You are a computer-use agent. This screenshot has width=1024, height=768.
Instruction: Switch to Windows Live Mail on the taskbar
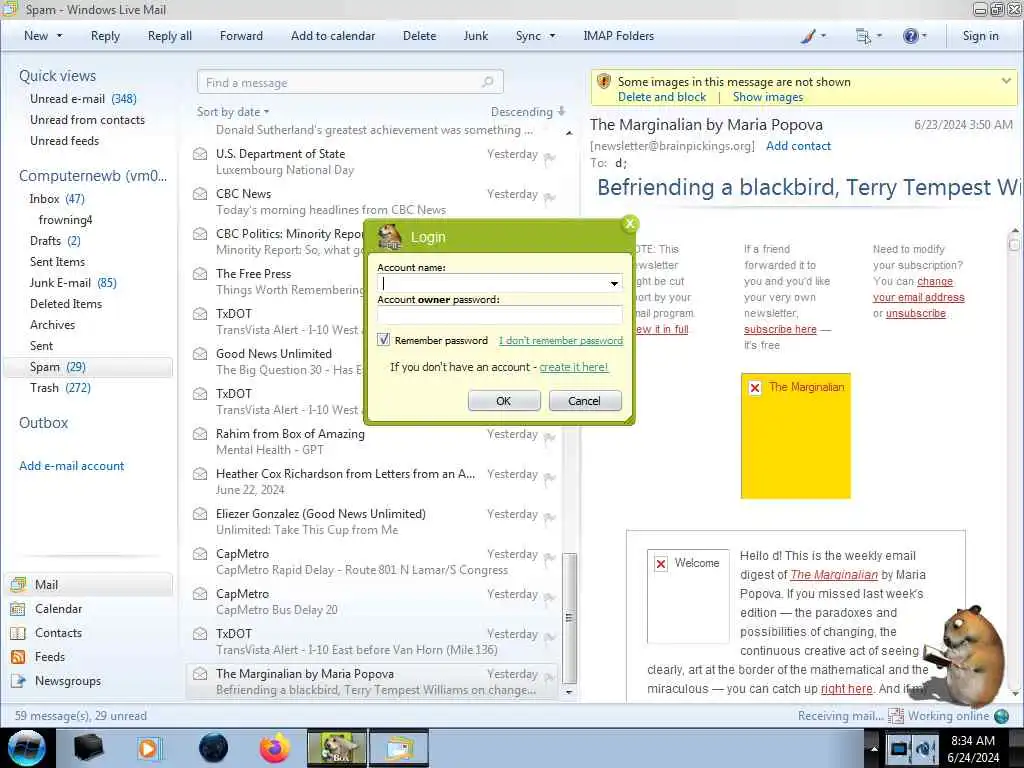pyautogui.click(x=399, y=748)
